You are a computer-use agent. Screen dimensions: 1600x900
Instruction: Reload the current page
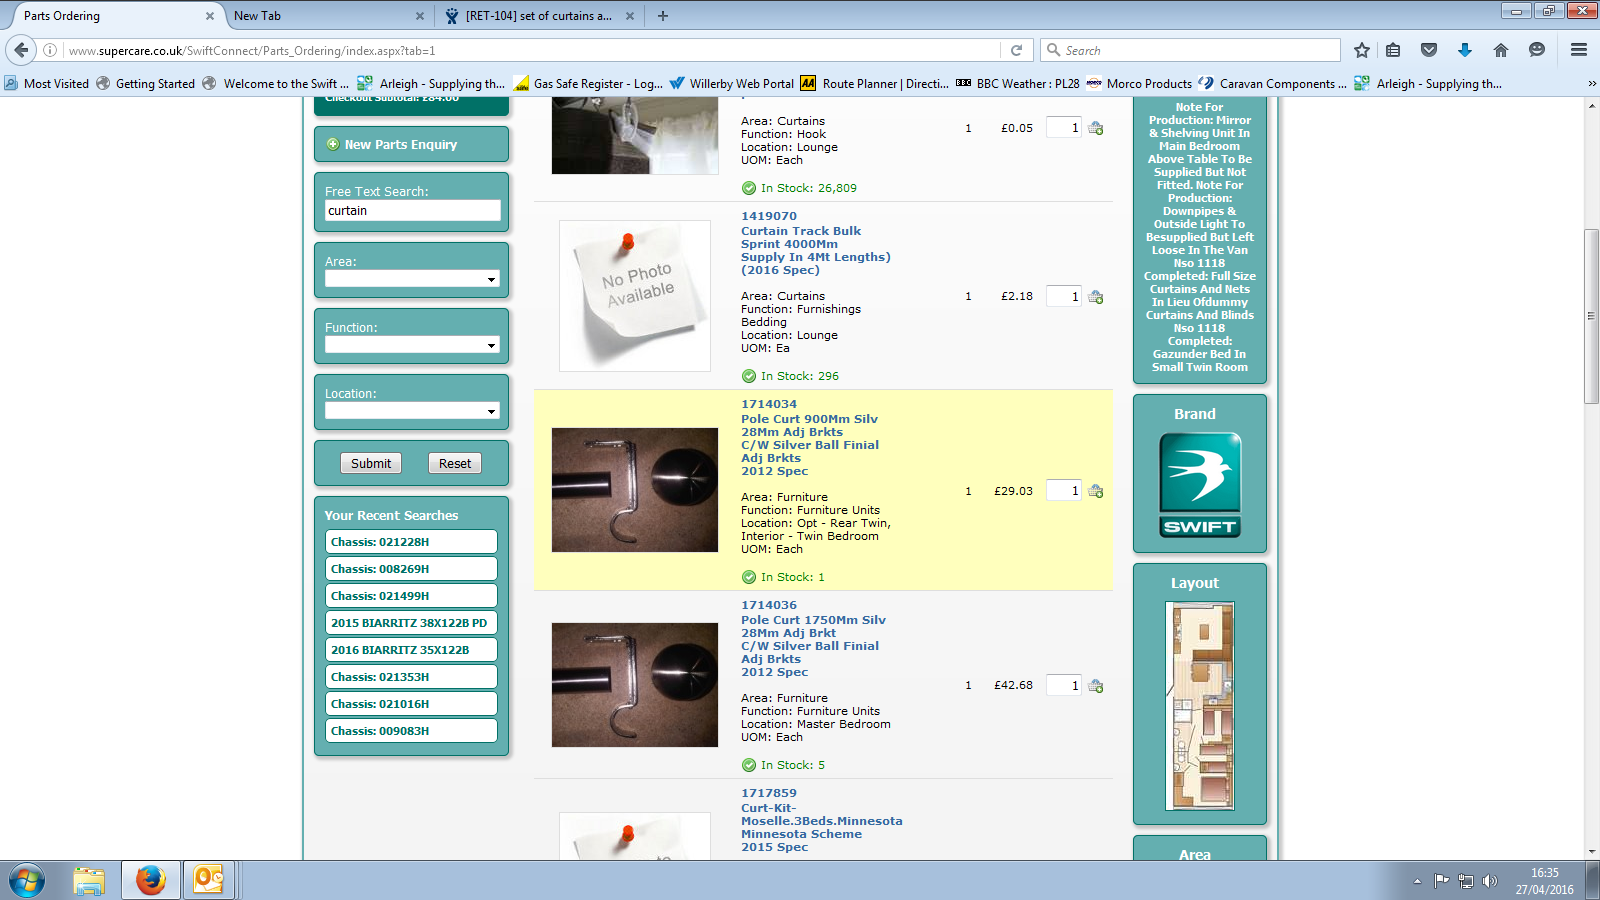coord(1016,50)
